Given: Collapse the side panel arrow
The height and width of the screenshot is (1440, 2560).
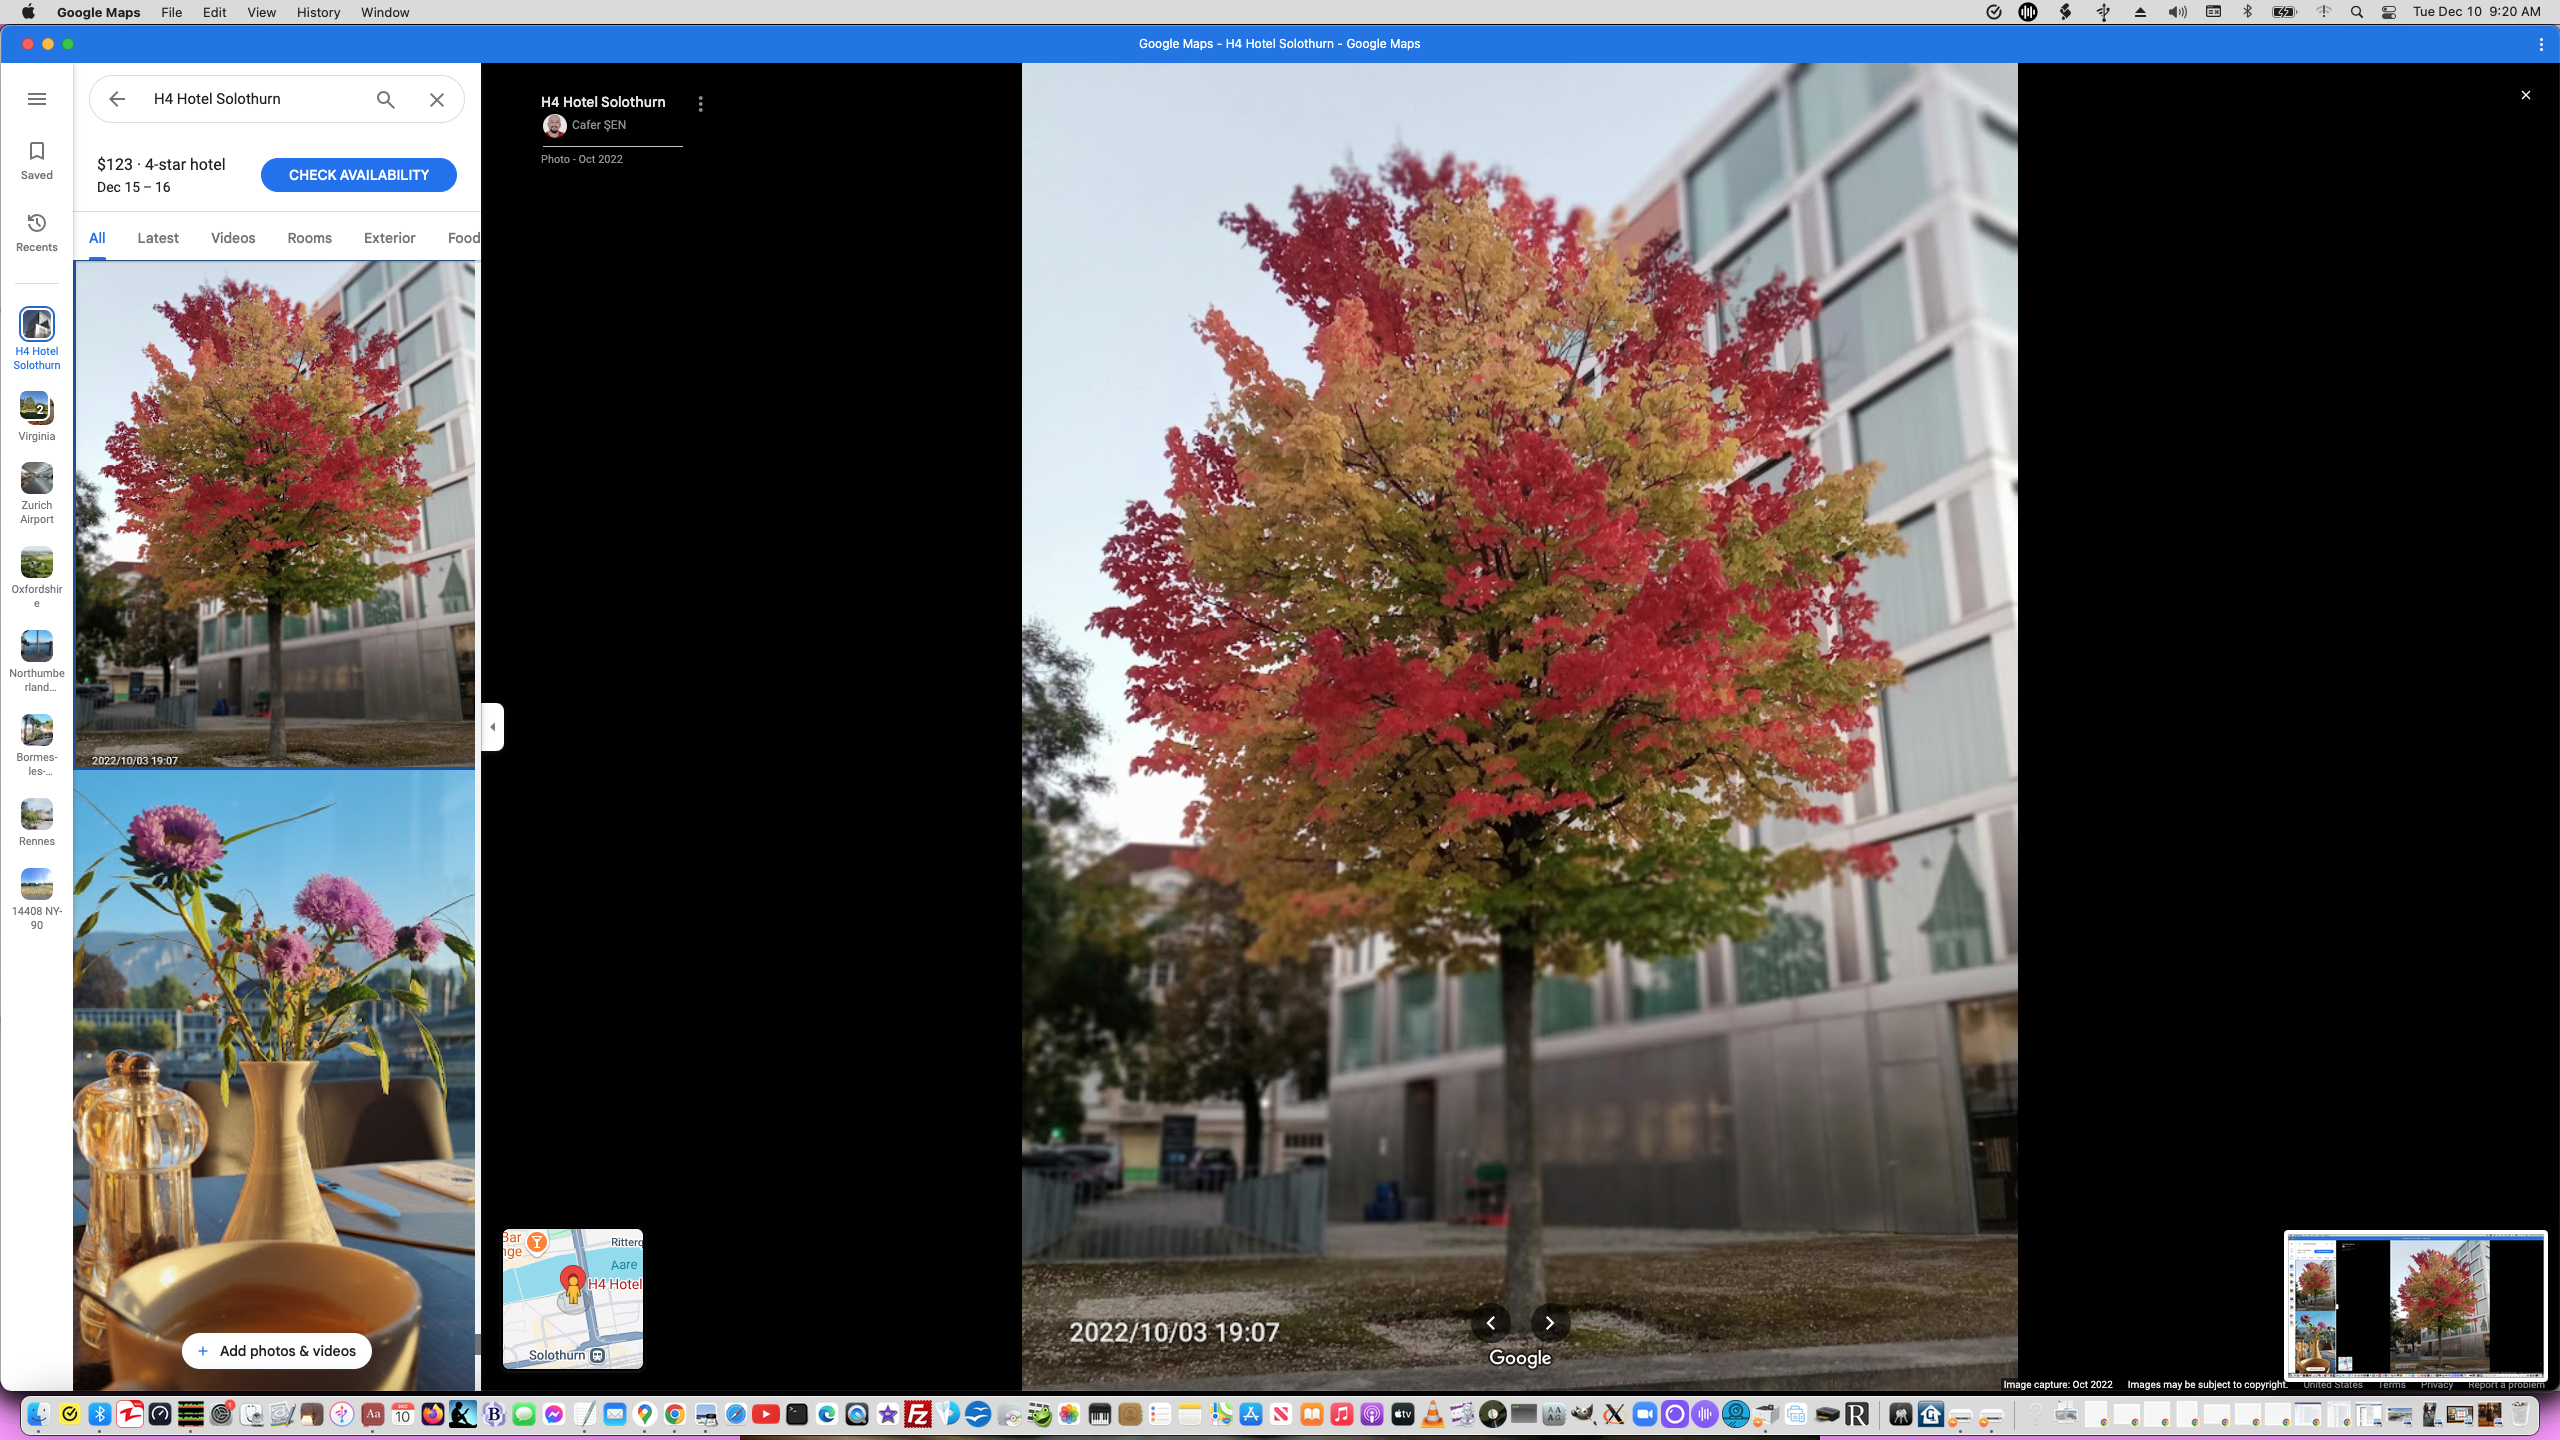Looking at the screenshot, I should (493, 727).
